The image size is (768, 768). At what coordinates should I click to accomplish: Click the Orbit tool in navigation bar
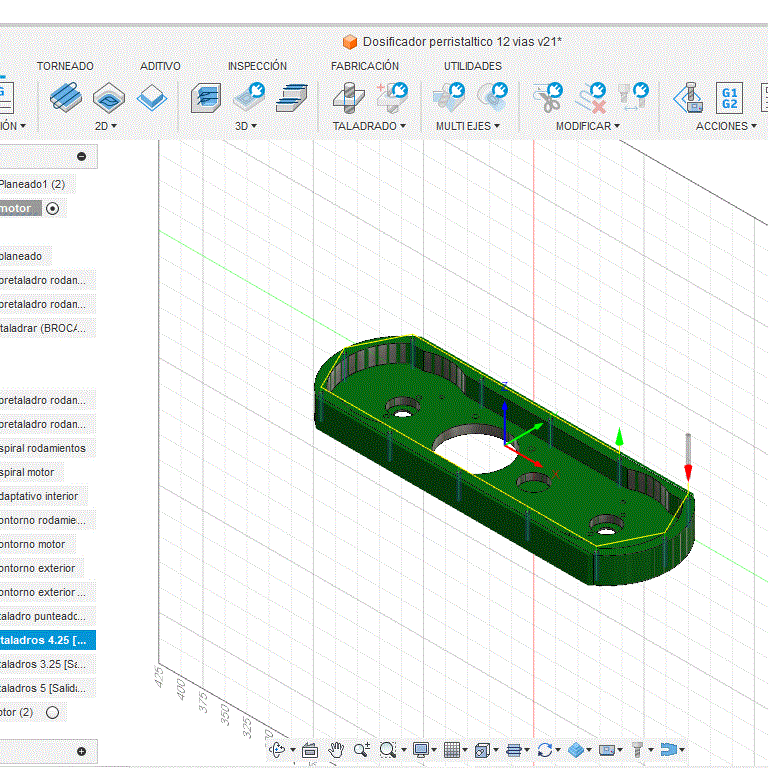277,749
